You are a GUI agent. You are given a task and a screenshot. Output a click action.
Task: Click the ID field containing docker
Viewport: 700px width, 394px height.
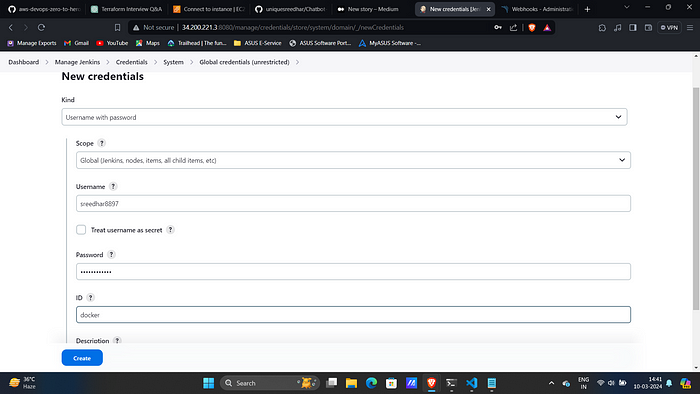[x=353, y=315]
